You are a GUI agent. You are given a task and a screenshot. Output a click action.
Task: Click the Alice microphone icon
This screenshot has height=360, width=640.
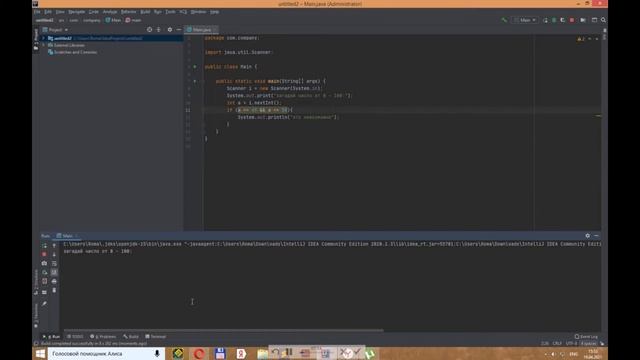coord(157,354)
